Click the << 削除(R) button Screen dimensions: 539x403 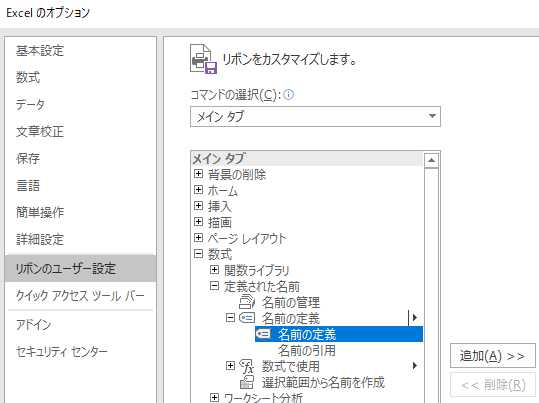(493, 385)
